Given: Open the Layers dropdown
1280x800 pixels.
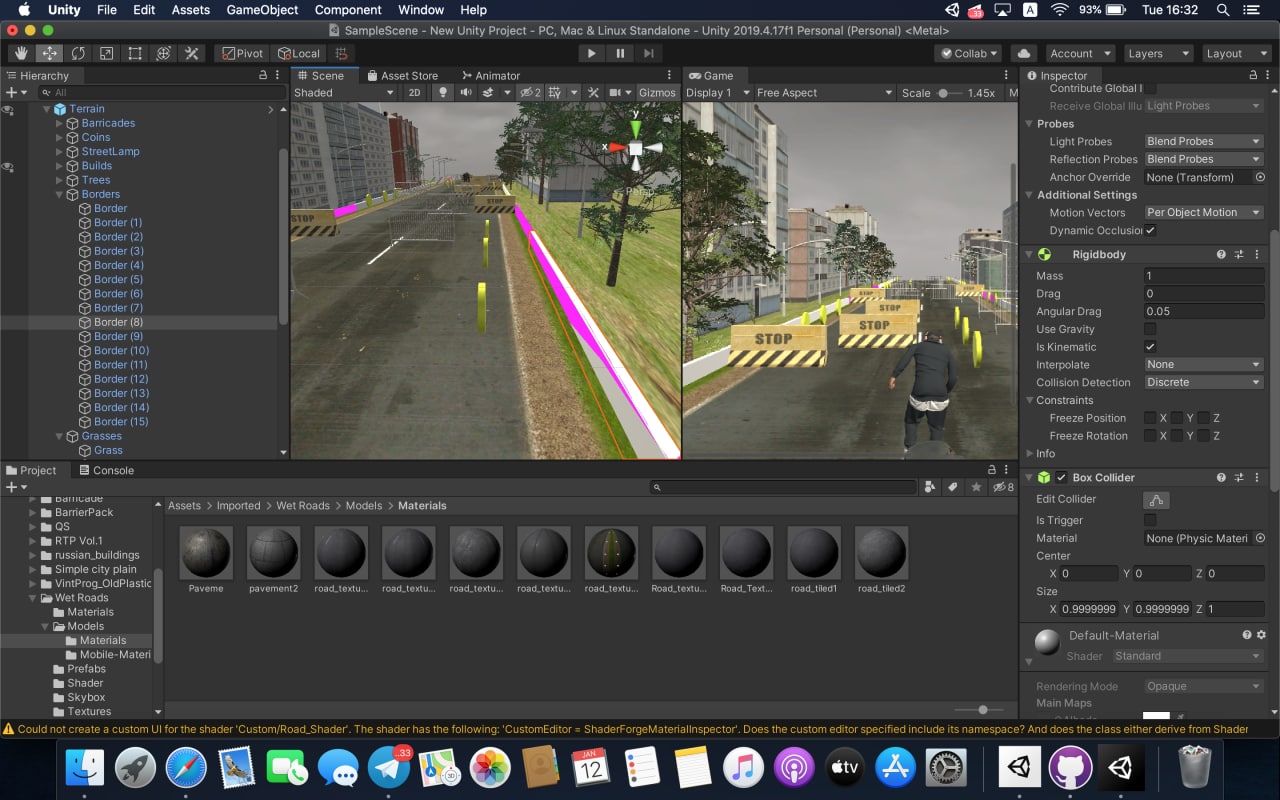Looking at the screenshot, I should 1157,53.
